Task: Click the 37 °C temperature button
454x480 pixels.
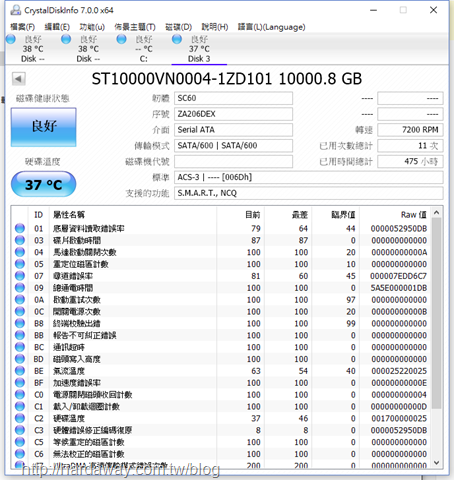Action: click(x=44, y=184)
